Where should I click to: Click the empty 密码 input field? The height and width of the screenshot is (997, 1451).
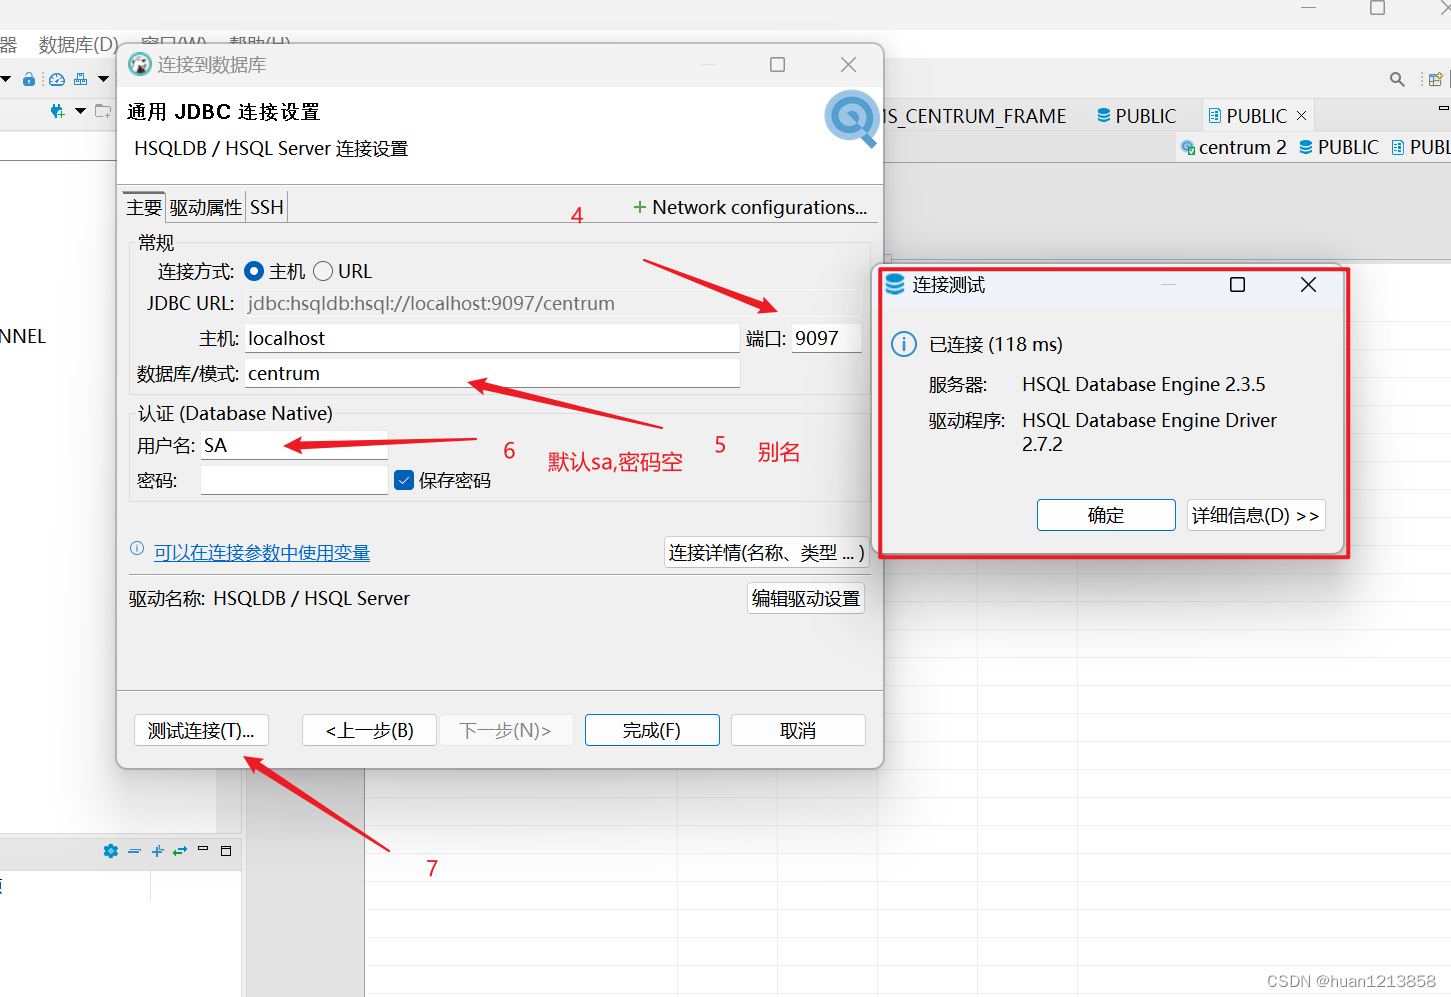coord(294,480)
